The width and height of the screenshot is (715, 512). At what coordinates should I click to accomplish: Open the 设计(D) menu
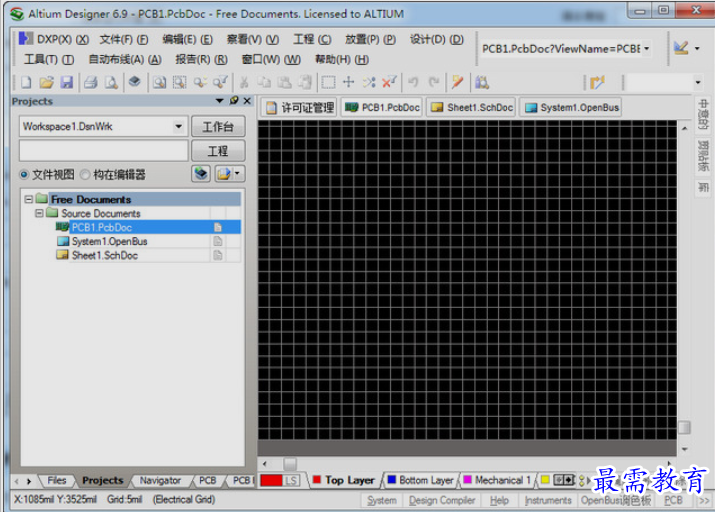point(436,39)
